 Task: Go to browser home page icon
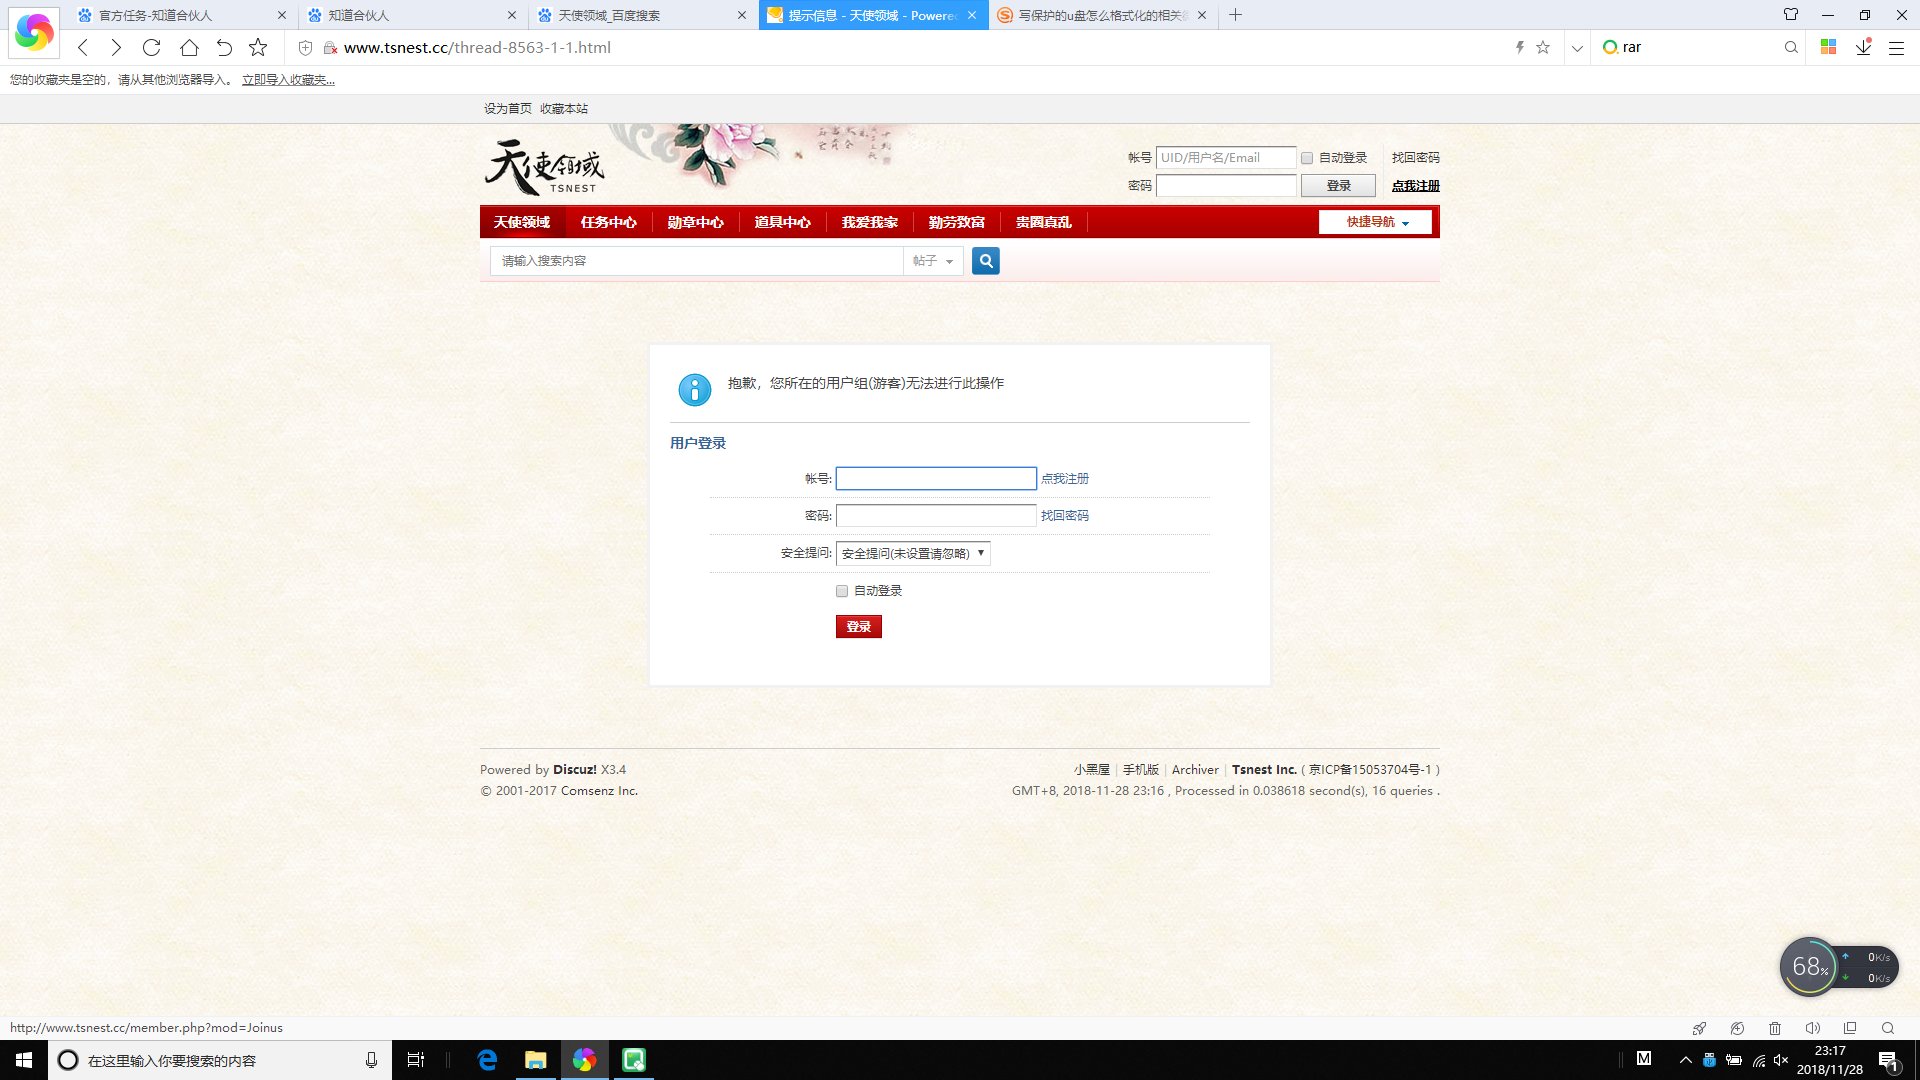pyautogui.click(x=189, y=47)
